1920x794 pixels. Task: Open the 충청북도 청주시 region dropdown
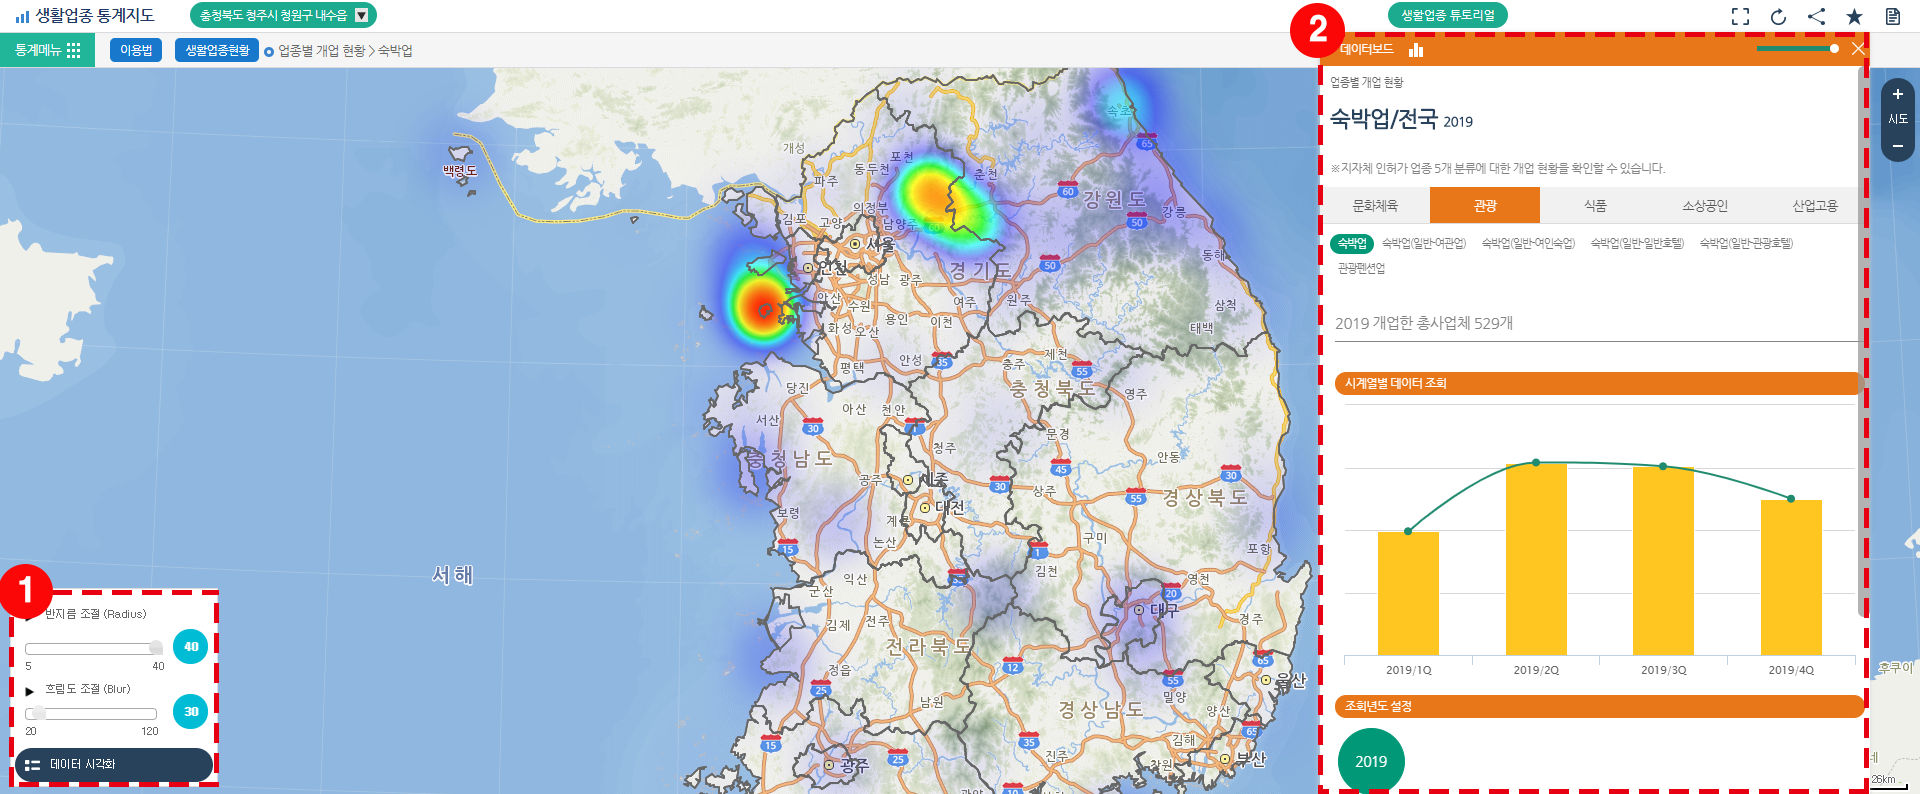362,15
